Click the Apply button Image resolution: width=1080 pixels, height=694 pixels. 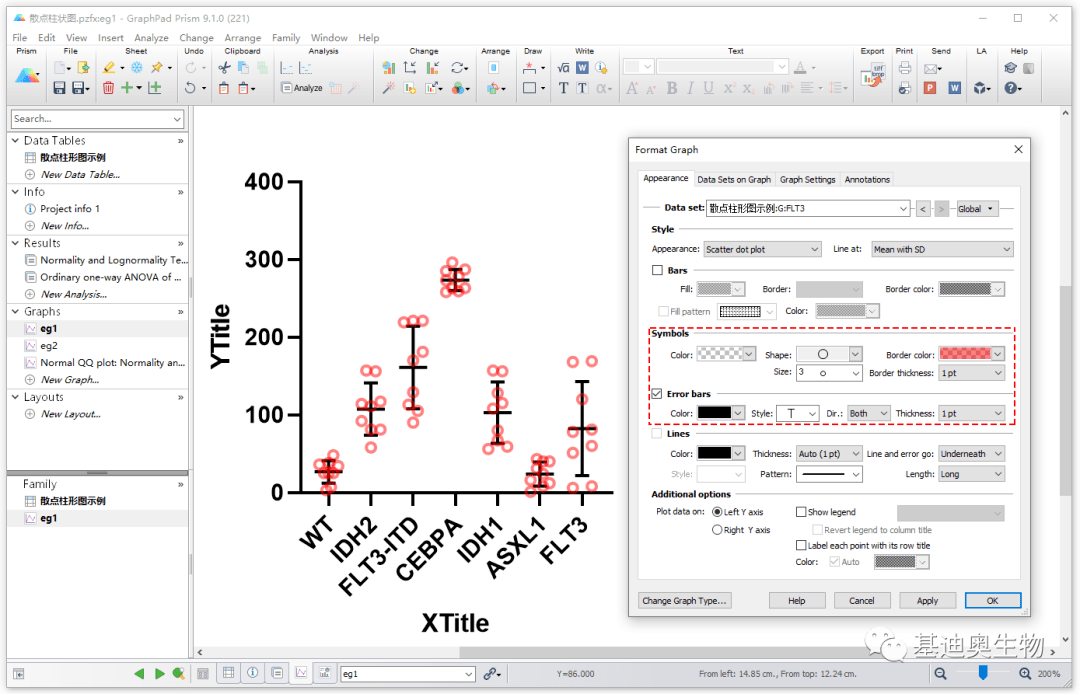click(x=927, y=601)
